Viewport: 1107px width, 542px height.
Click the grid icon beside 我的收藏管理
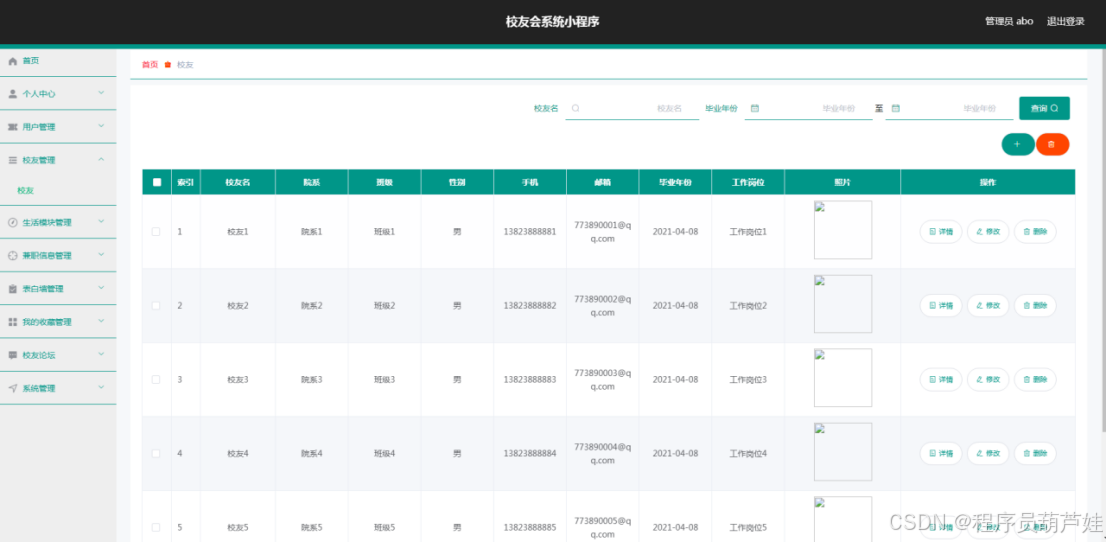[12, 322]
